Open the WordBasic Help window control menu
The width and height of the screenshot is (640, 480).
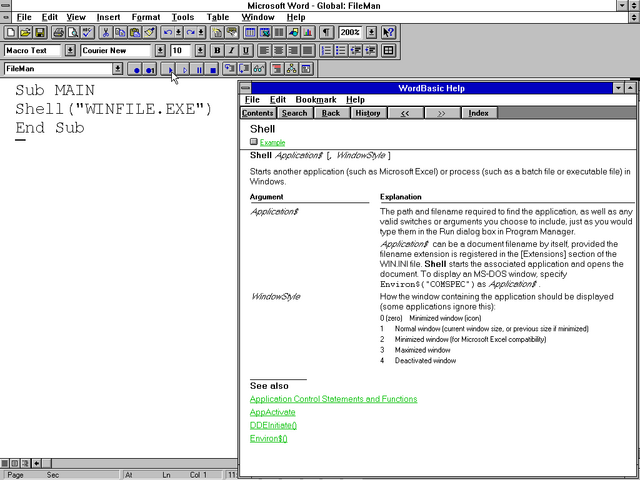245,88
